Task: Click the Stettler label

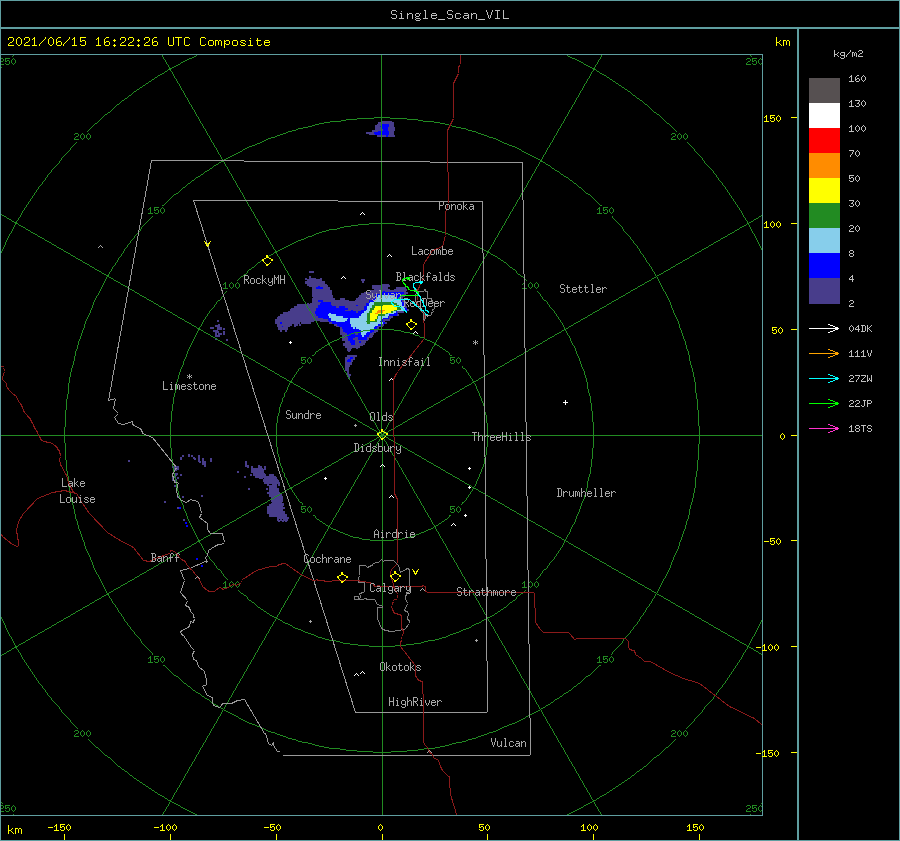Action: [x=583, y=289]
